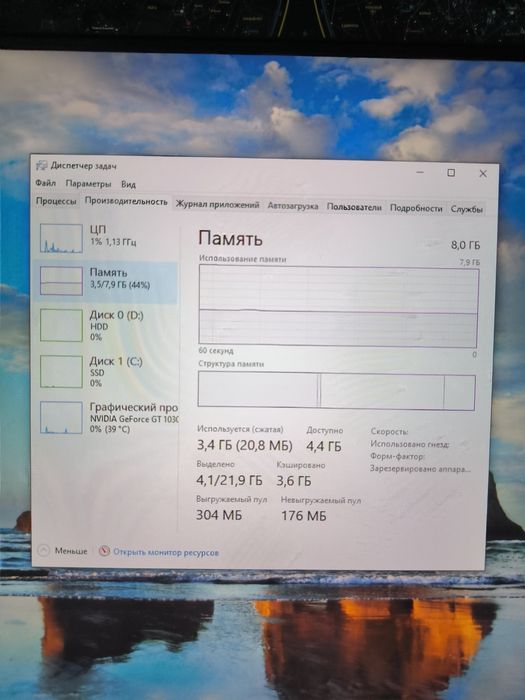Switch to the Автозагрузка tab
Screen dimensions: 525x700
pos(293,206)
